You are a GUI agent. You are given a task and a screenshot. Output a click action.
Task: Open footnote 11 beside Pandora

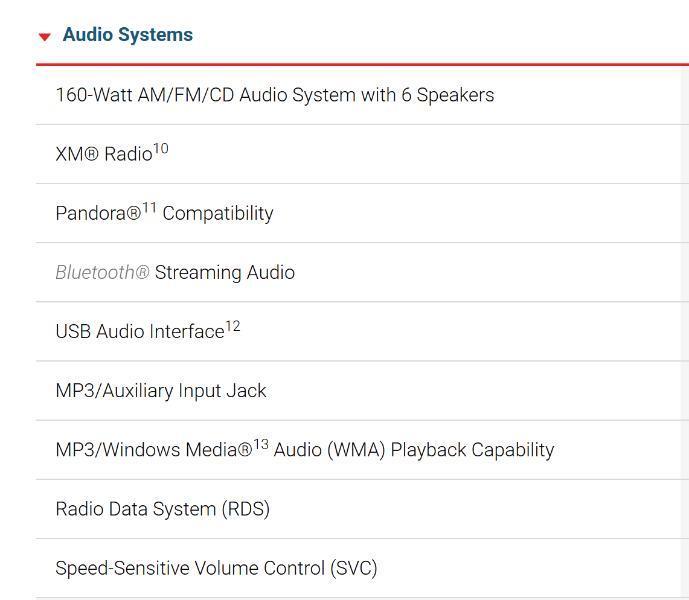point(149,208)
